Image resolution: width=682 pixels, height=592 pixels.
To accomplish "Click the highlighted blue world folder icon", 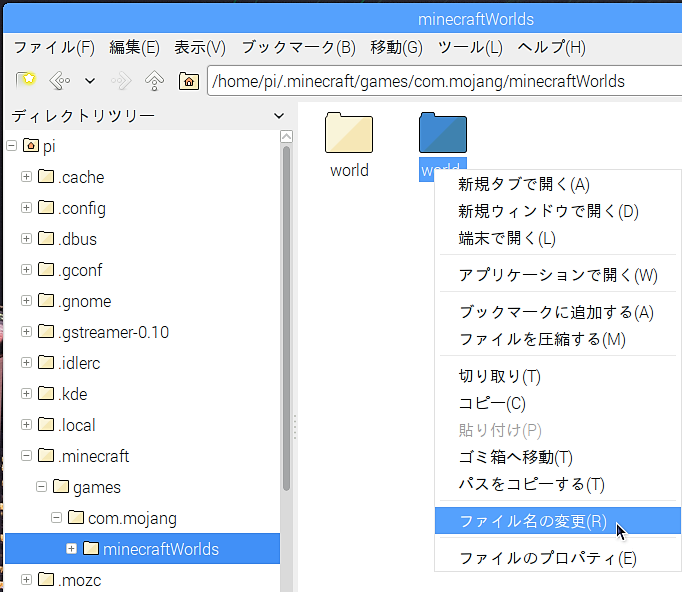I will [442, 134].
